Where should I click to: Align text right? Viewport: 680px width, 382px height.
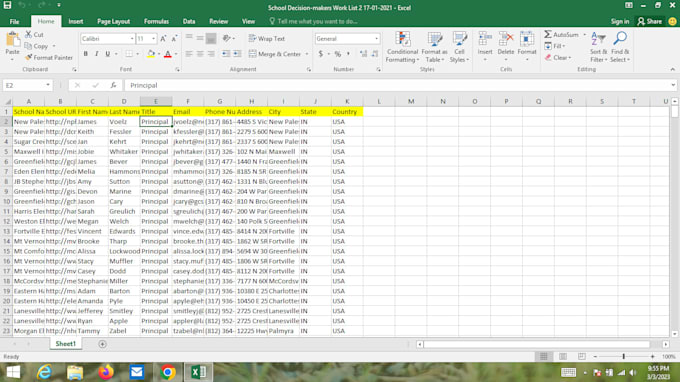[x=211, y=54]
